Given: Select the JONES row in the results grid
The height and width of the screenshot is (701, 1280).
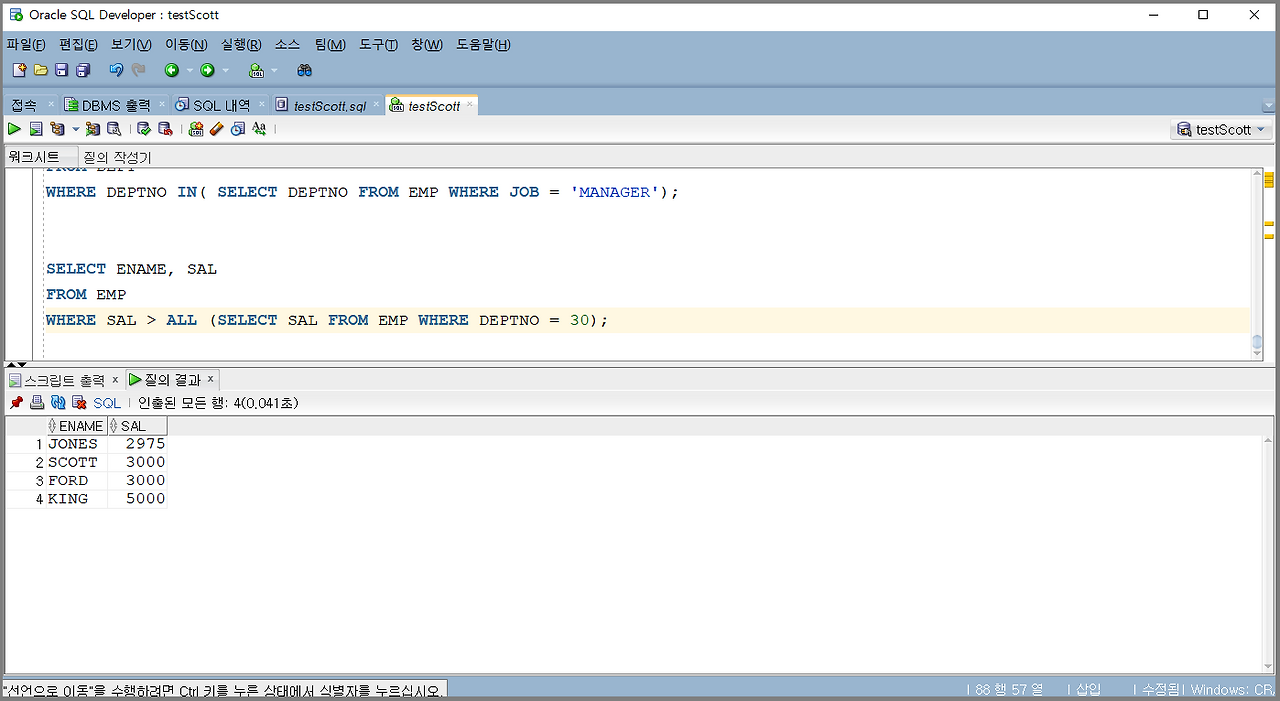Looking at the screenshot, I should coord(72,443).
